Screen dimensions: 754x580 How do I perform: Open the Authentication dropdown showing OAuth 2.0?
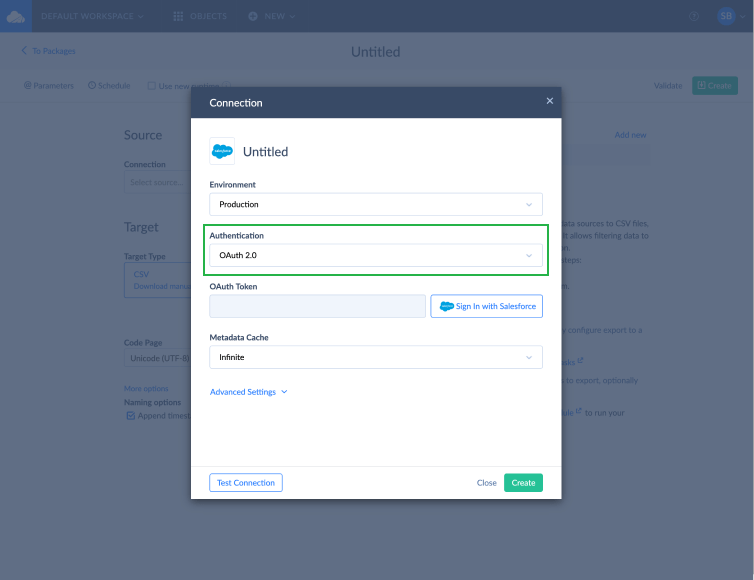(376, 255)
